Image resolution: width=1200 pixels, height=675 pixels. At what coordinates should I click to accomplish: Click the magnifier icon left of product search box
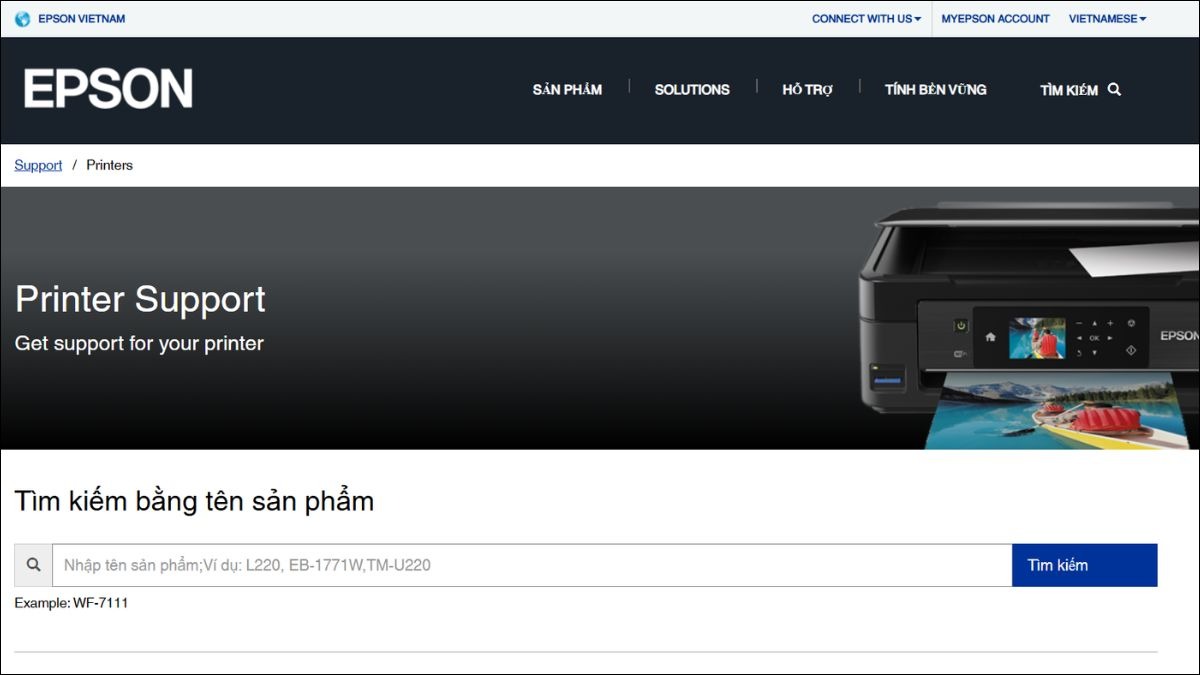(x=34, y=565)
